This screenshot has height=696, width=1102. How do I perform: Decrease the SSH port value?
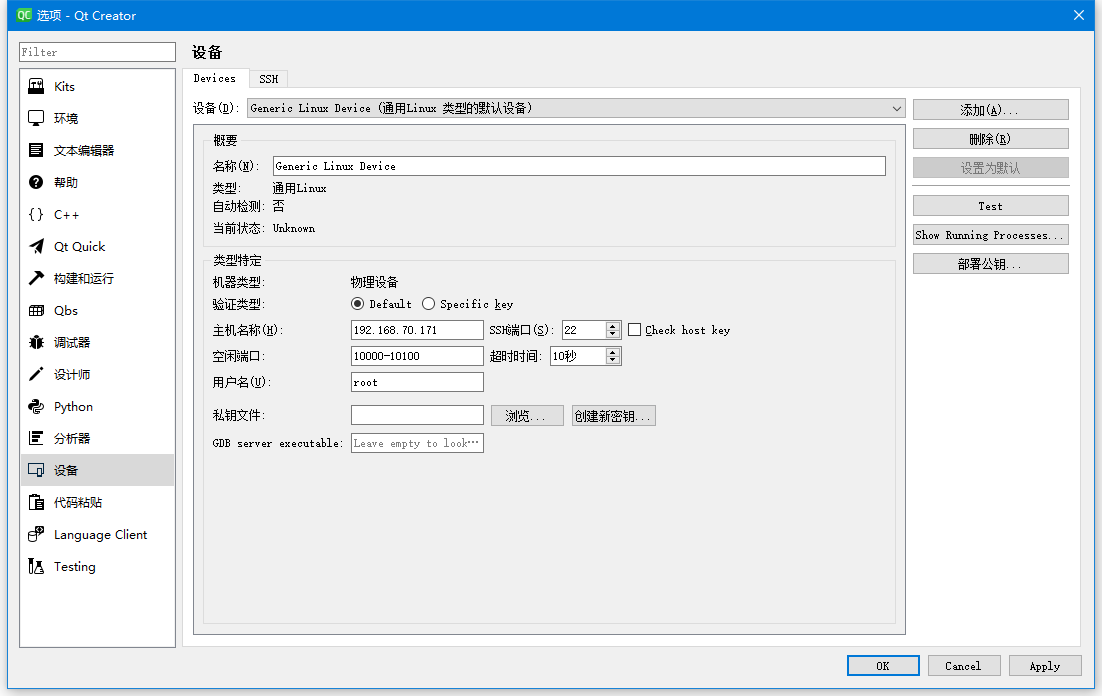[x=613, y=334]
